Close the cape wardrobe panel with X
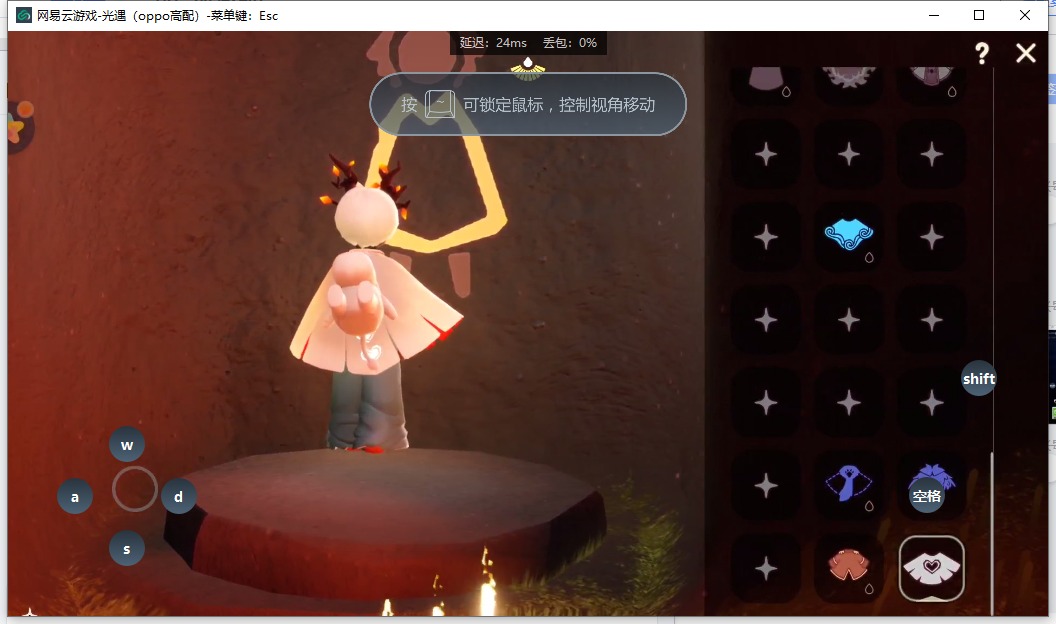Viewport: 1056px width, 624px height. 1026,53
